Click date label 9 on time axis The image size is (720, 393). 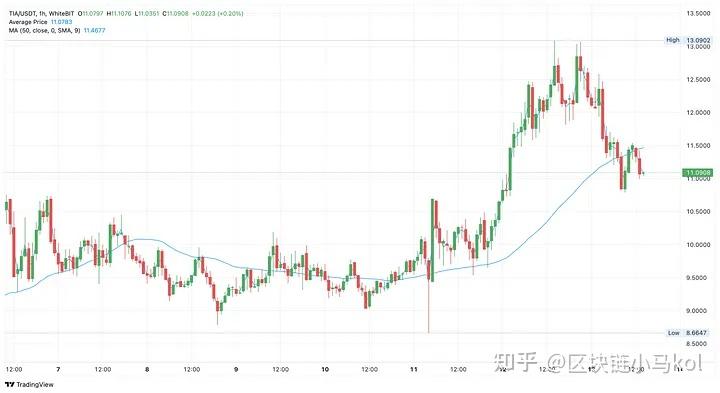click(x=236, y=369)
